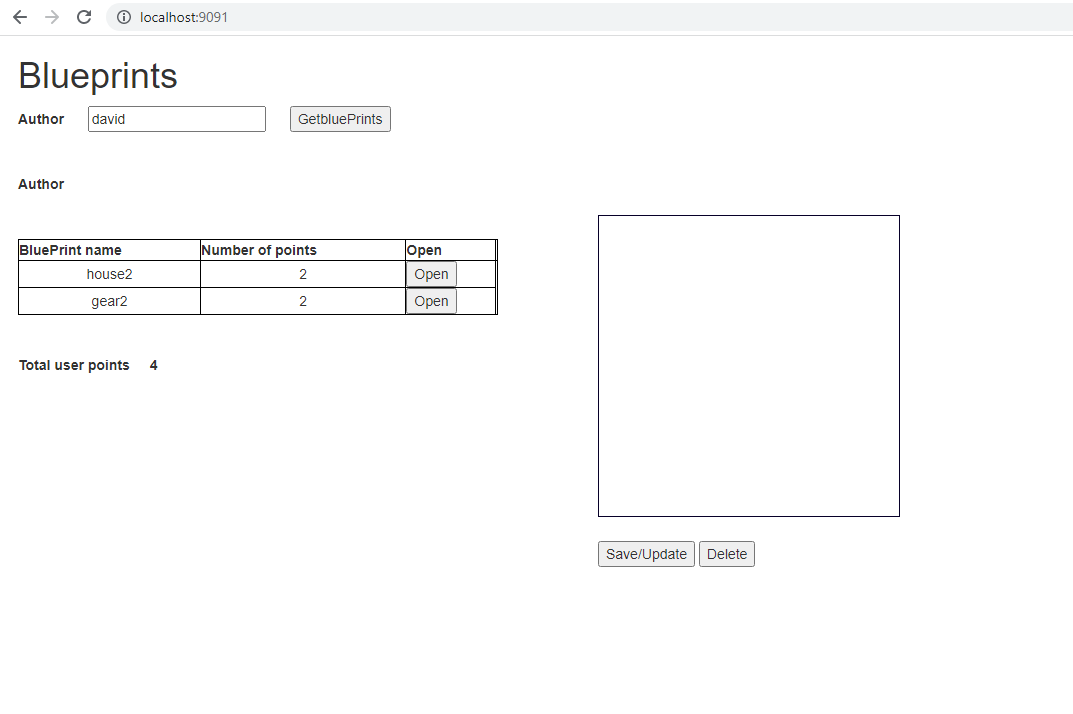1073x714 pixels.
Task: Click the Total user points label
Action: click(x=74, y=365)
